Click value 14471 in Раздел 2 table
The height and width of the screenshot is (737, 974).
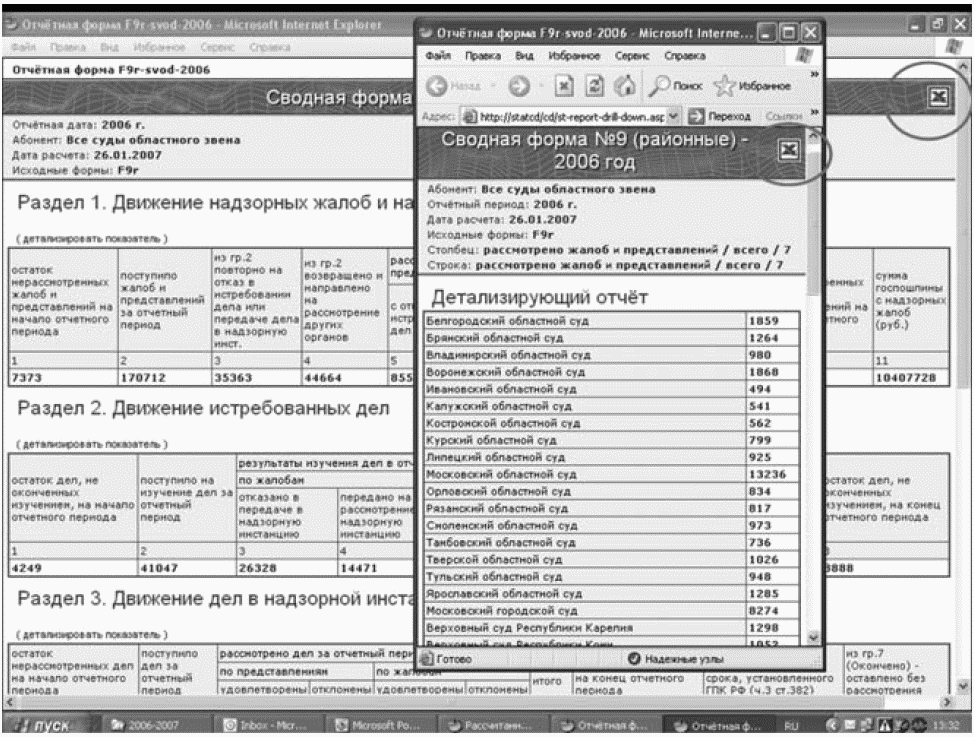359,568
